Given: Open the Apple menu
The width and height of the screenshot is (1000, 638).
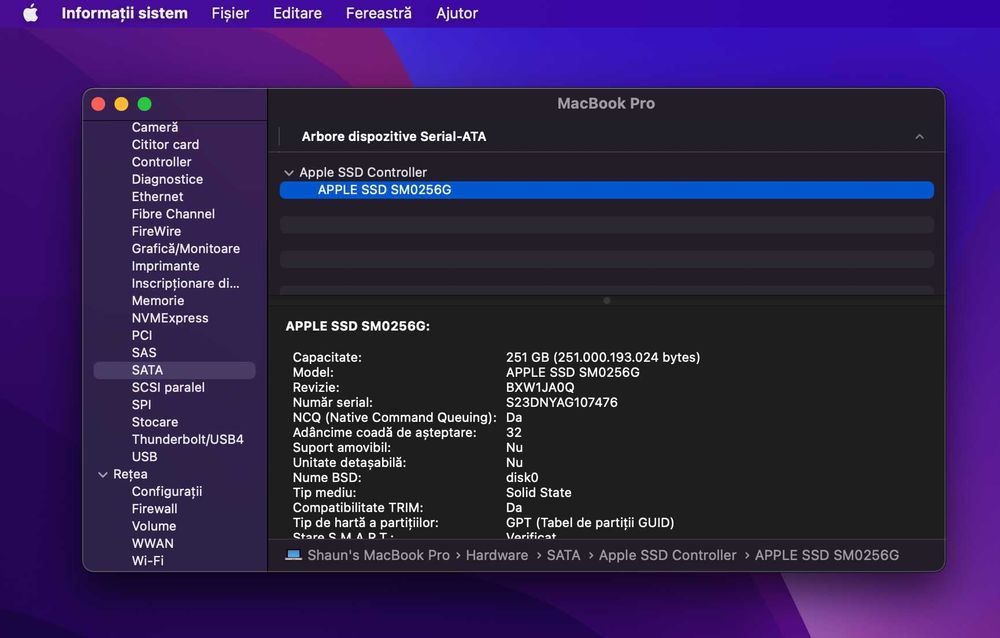Looking at the screenshot, I should pos(30,13).
